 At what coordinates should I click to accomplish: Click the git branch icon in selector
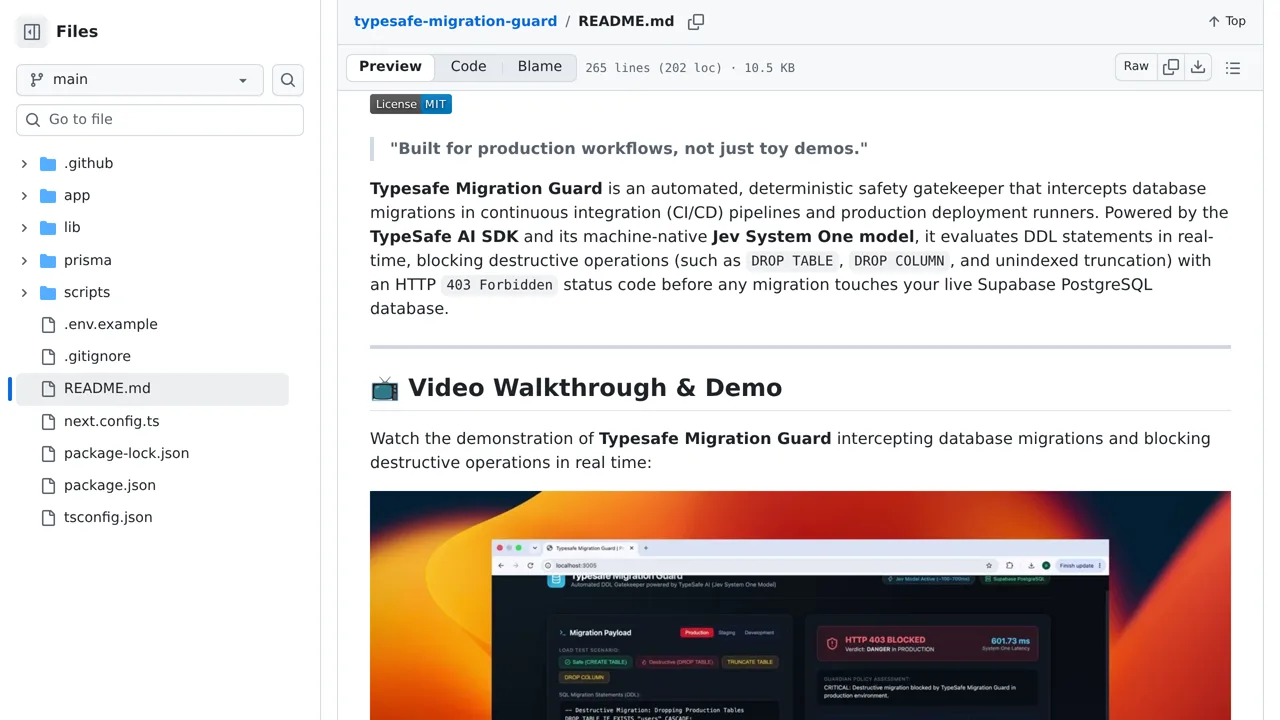click(x=37, y=80)
